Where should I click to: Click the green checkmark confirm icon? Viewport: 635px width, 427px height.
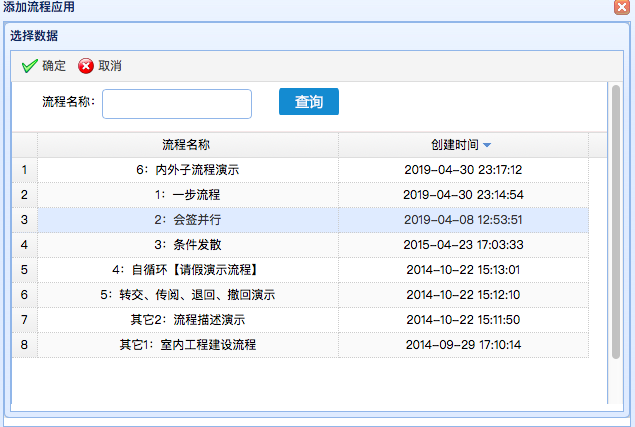coord(30,66)
